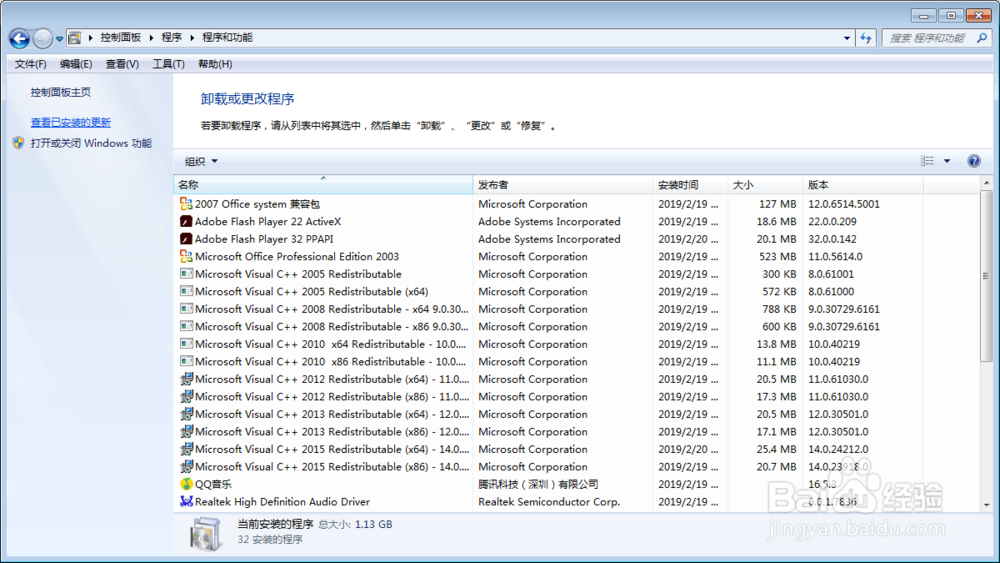Click version 12.0.6514.5001 cell
The image size is (1000, 563).
[x=844, y=204]
